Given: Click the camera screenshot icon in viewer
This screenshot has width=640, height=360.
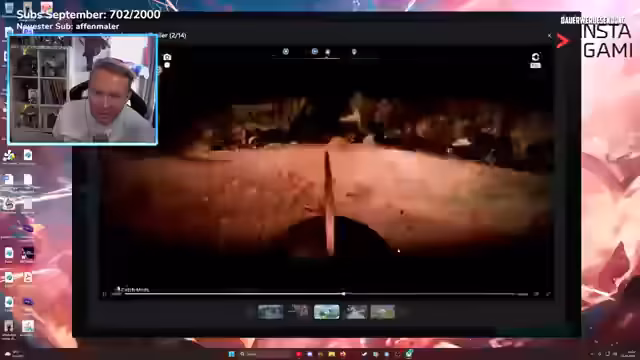Looking at the screenshot, I should coord(167,57).
